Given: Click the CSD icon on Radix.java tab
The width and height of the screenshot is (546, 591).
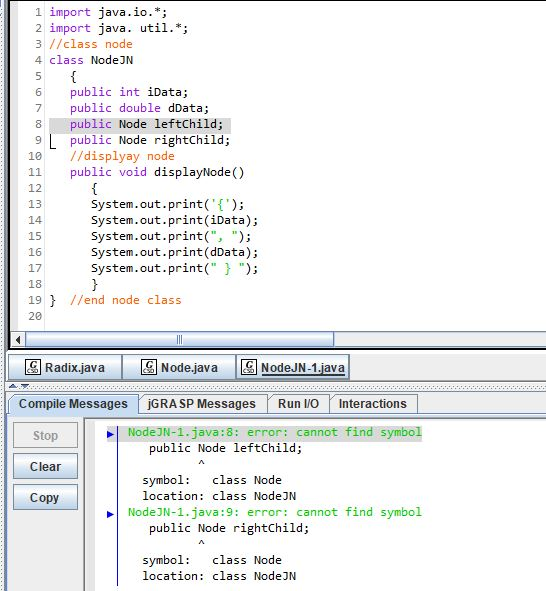Looking at the screenshot, I should pos(33,367).
